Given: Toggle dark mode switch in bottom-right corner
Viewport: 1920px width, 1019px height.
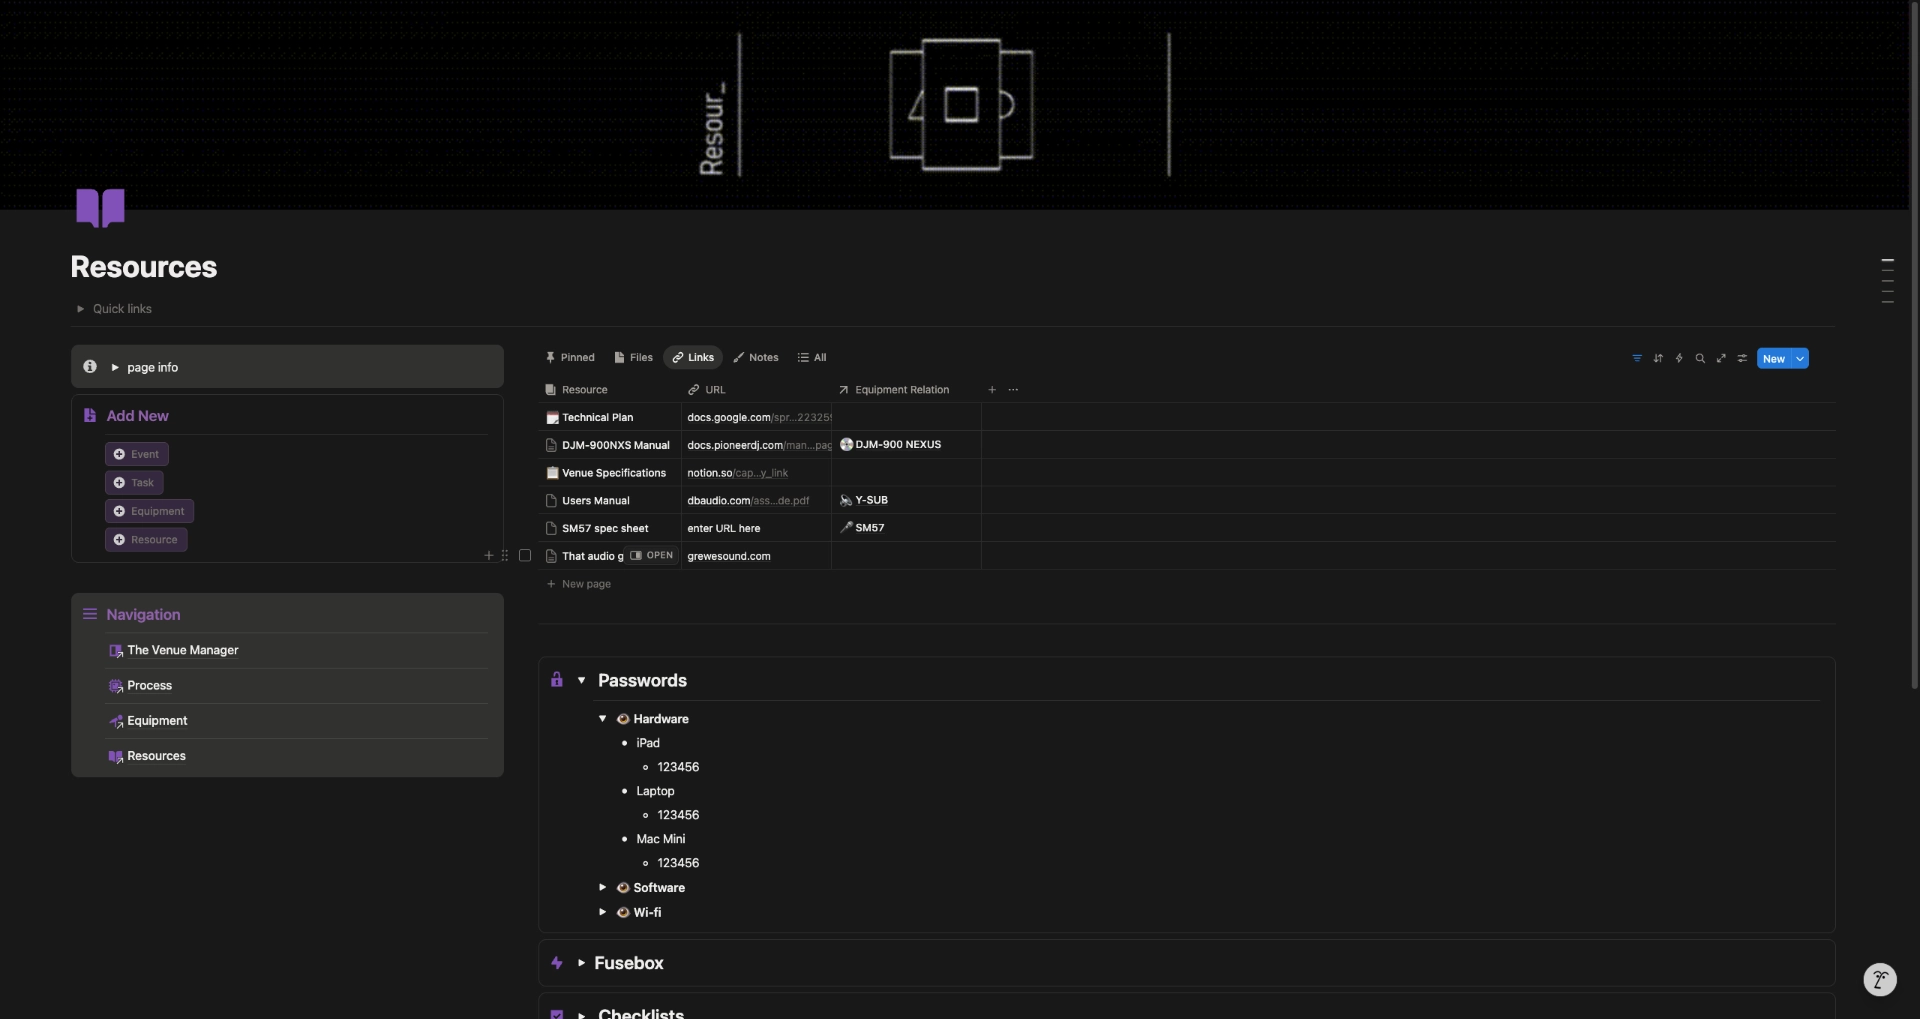Looking at the screenshot, I should pos(1880,980).
